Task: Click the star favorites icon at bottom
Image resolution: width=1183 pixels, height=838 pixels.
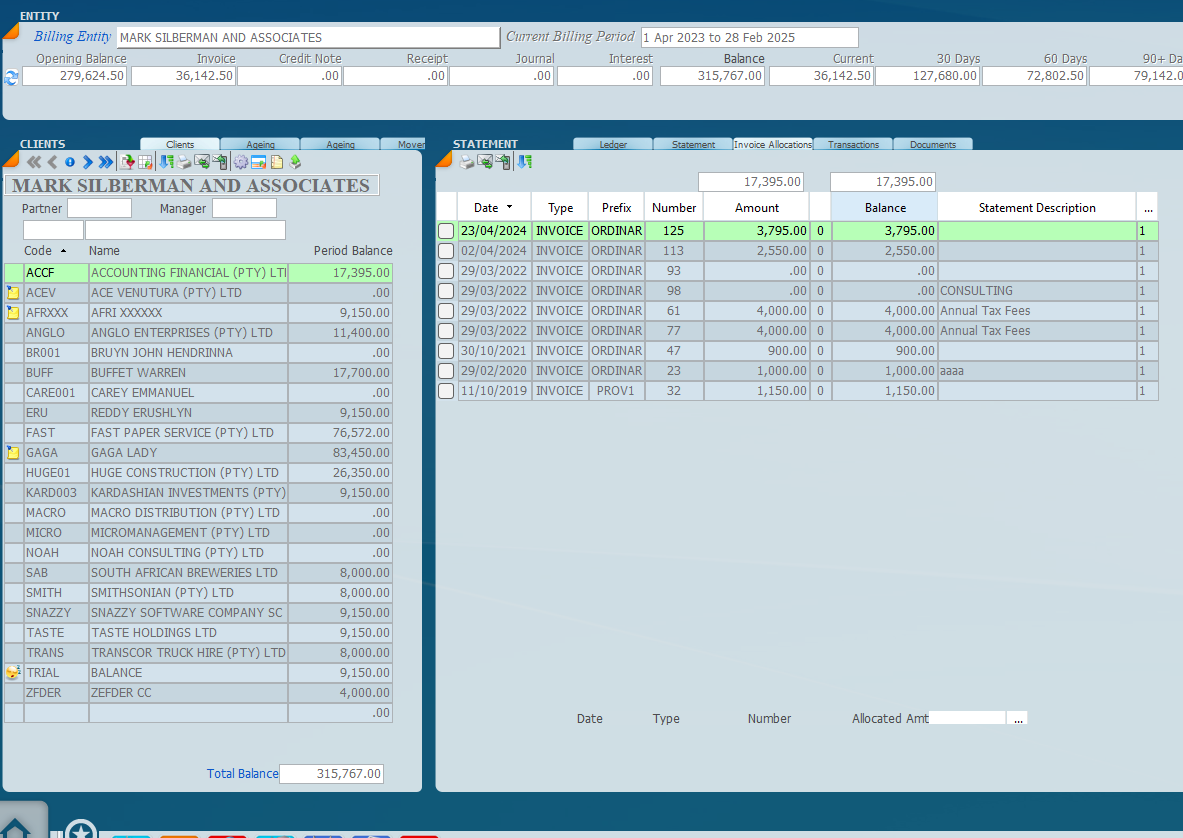Action: point(81,830)
